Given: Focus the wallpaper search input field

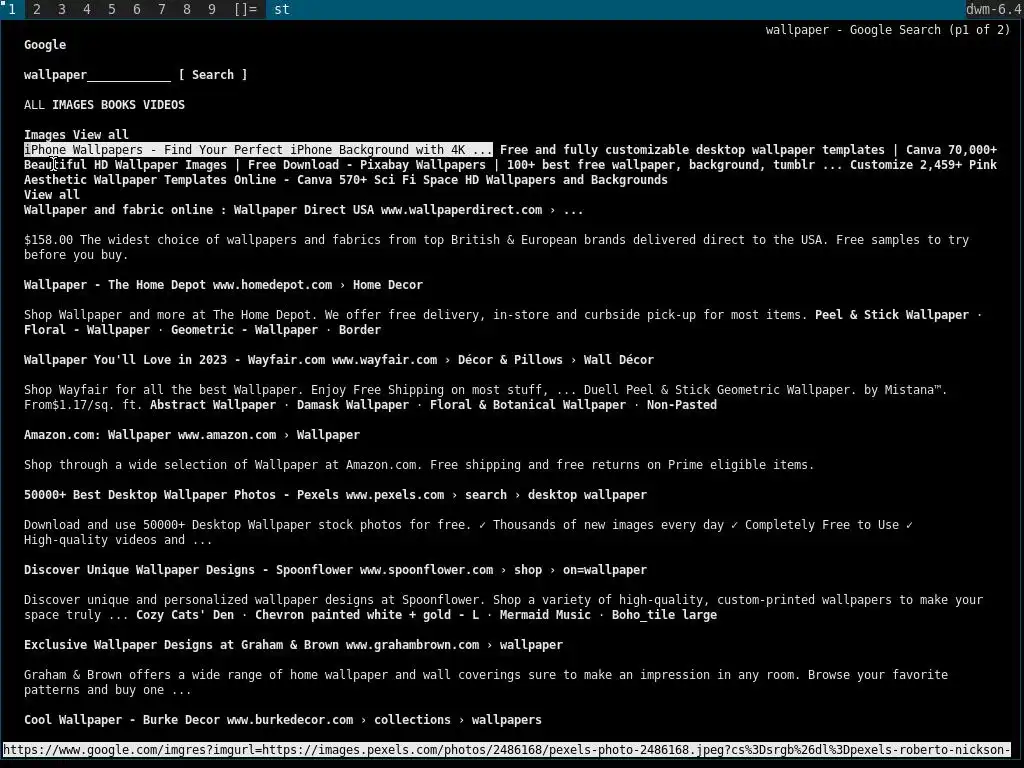Looking at the screenshot, I should click(x=97, y=74).
